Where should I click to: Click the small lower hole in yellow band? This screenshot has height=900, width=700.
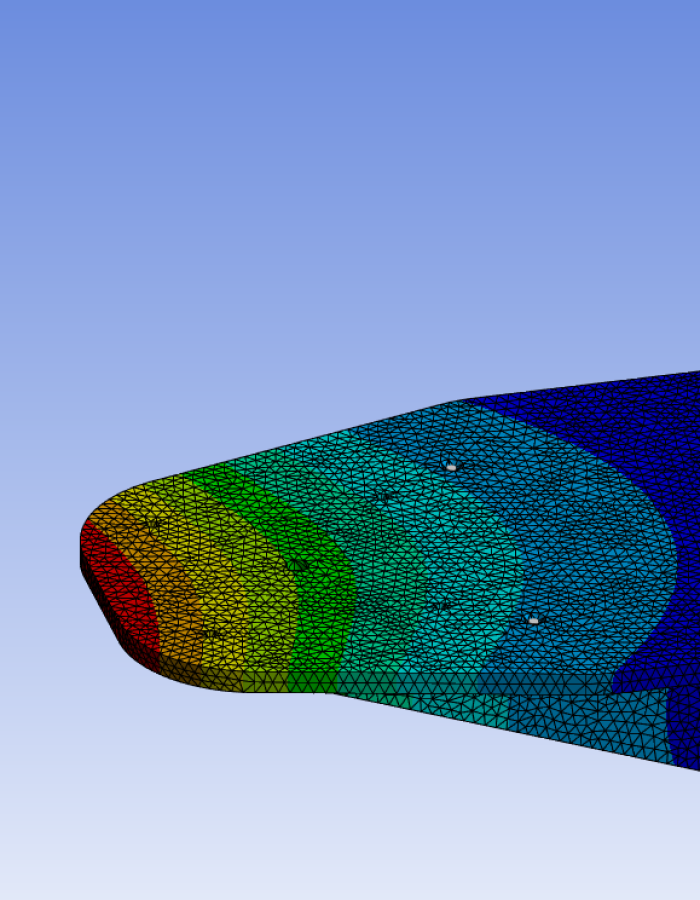tap(210, 633)
